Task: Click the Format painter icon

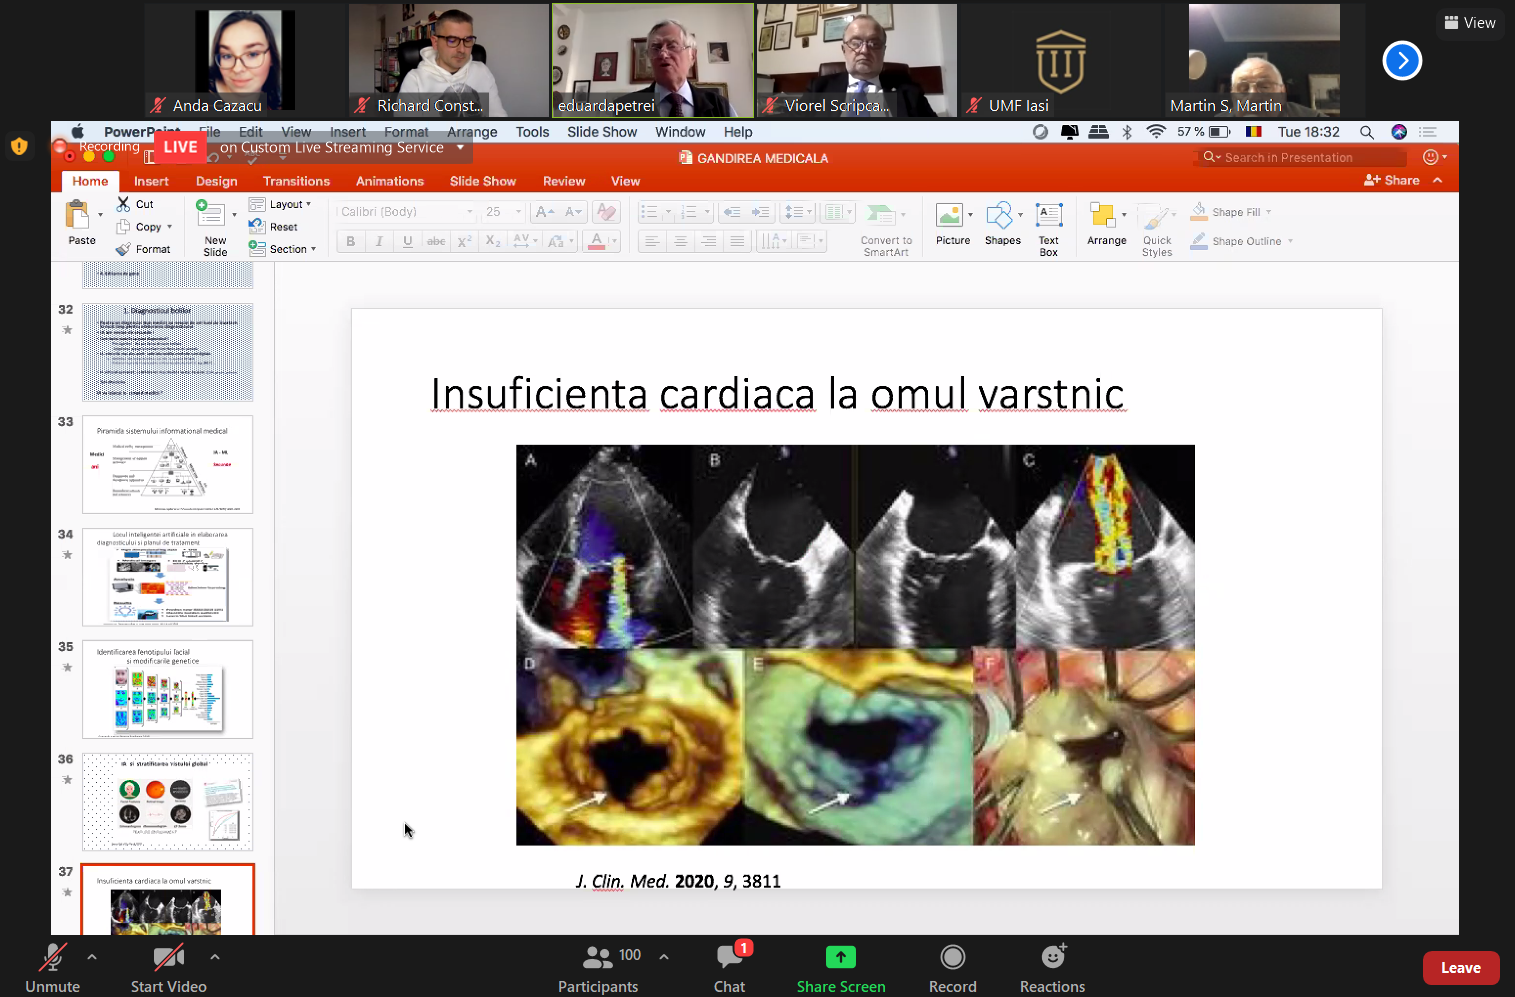Action: point(123,249)
